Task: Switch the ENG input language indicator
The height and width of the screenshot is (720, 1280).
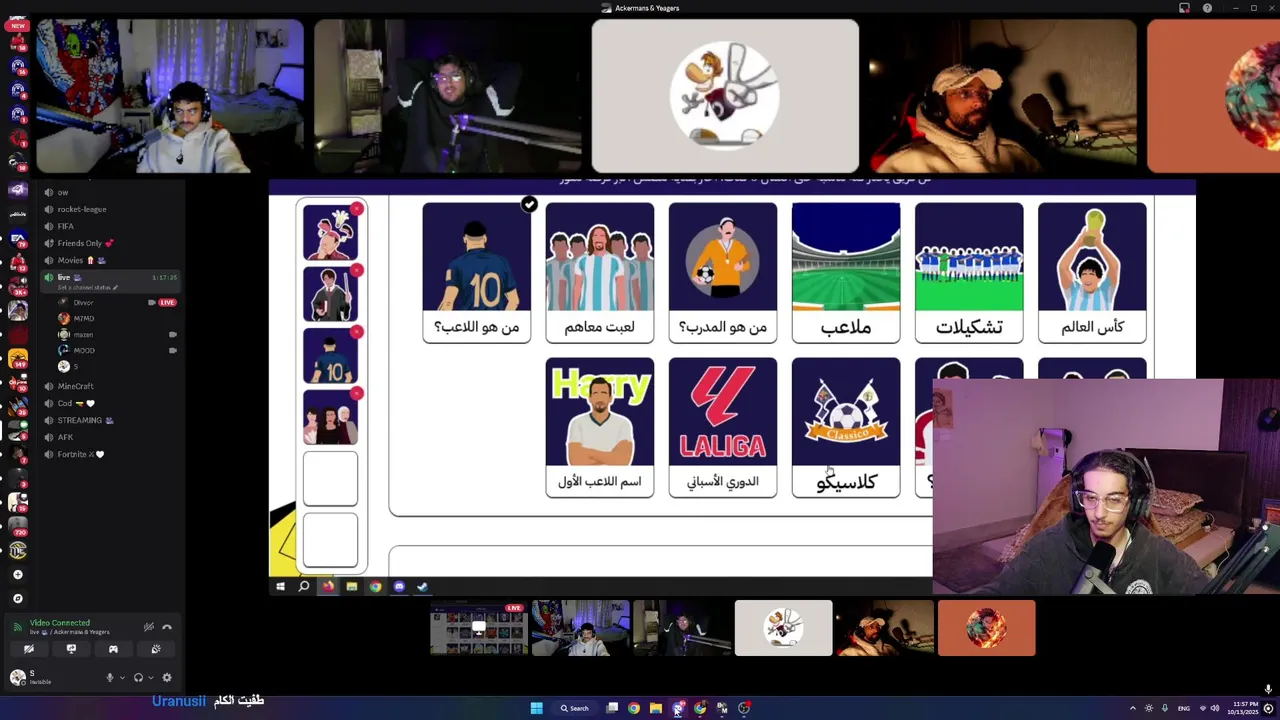Action: (x=1184, y=708)
